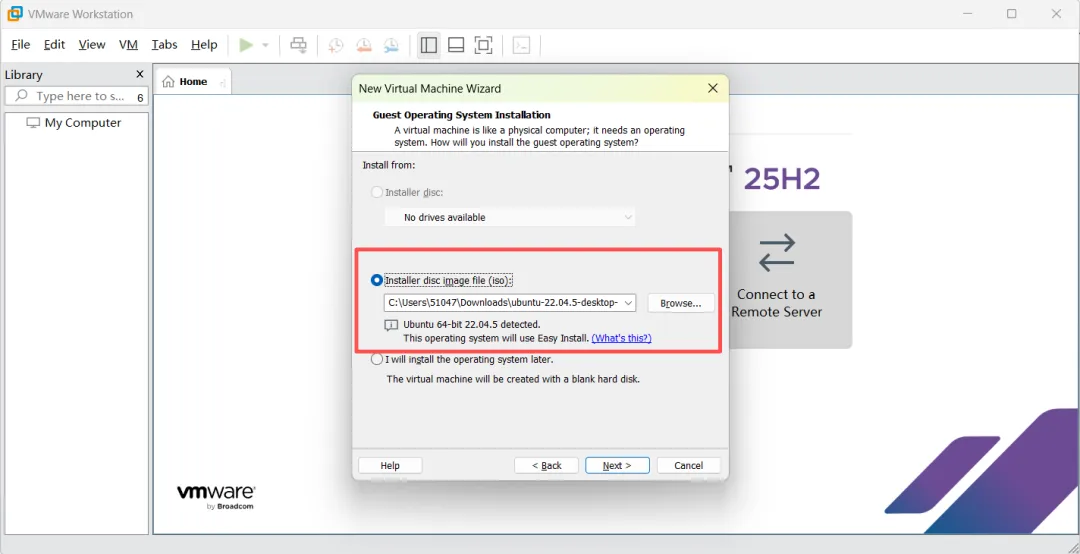
Task: Open the View menu
Action: tap(92, 45)
